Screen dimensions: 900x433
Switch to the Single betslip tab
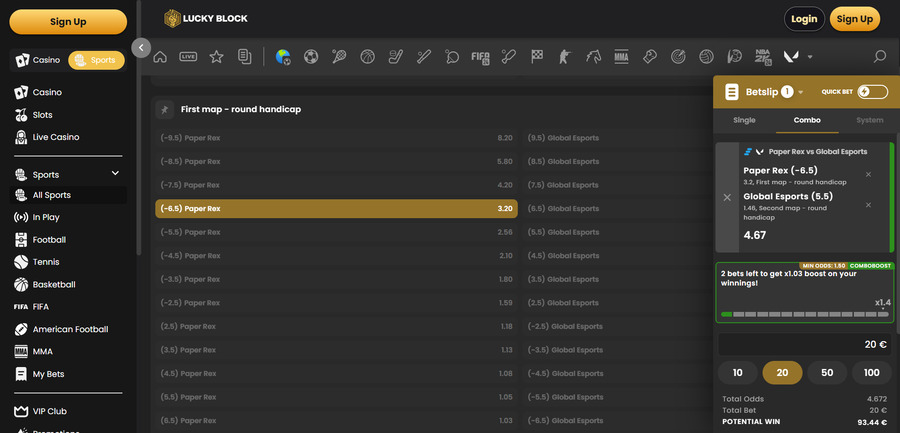point(744,120)
